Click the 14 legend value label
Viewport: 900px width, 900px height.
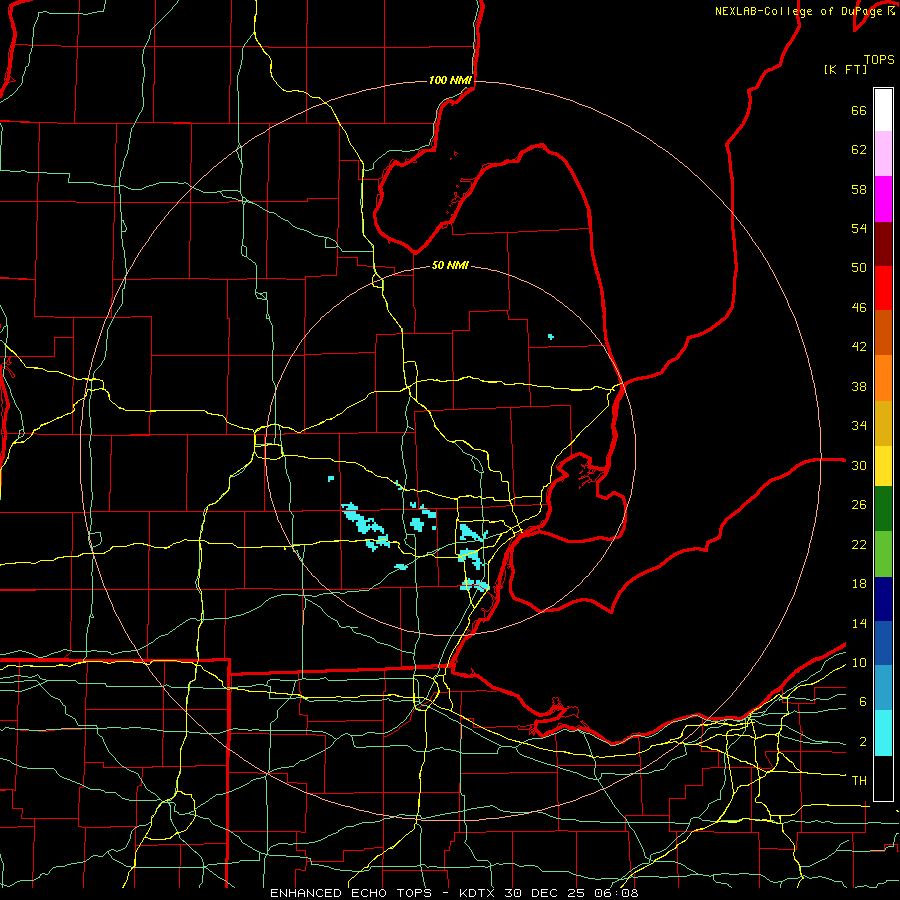pyautogui.click(x=859, y=624)
